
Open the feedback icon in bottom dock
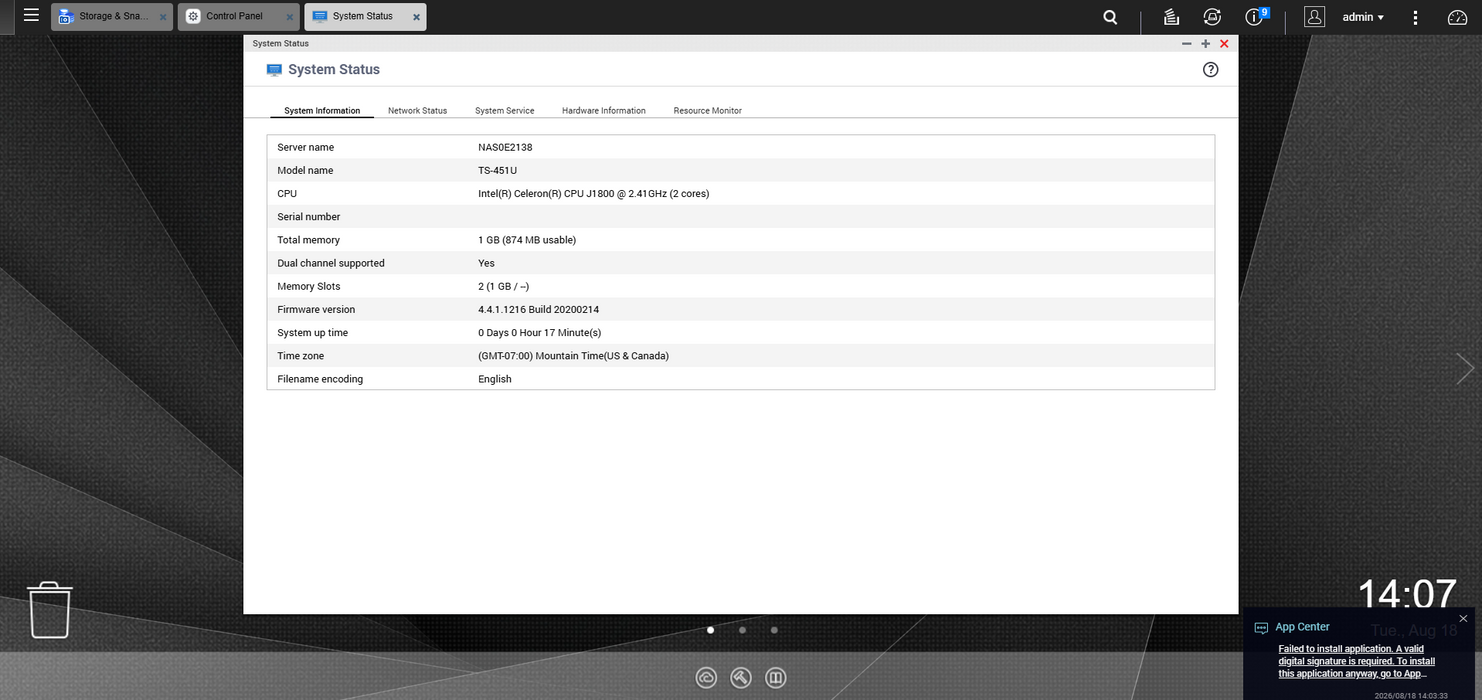pos(775,678)
